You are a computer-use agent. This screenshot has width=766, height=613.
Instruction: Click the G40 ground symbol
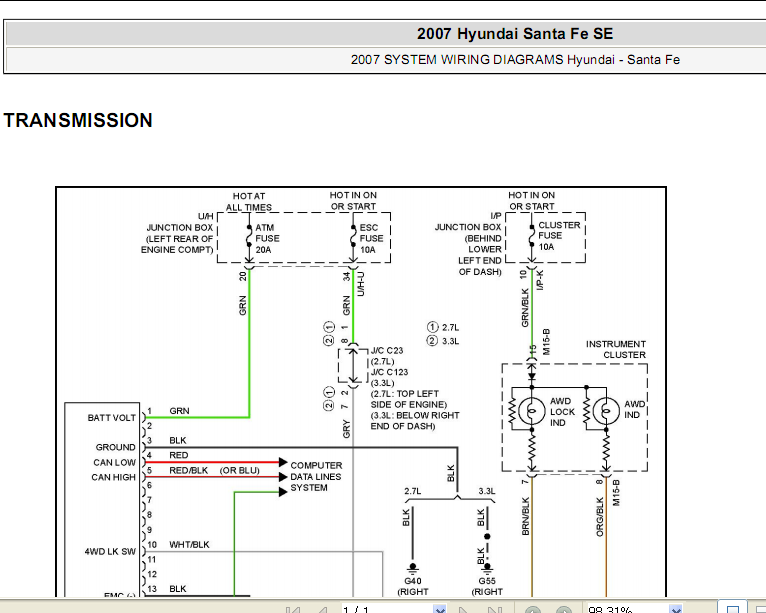(413, 568)
